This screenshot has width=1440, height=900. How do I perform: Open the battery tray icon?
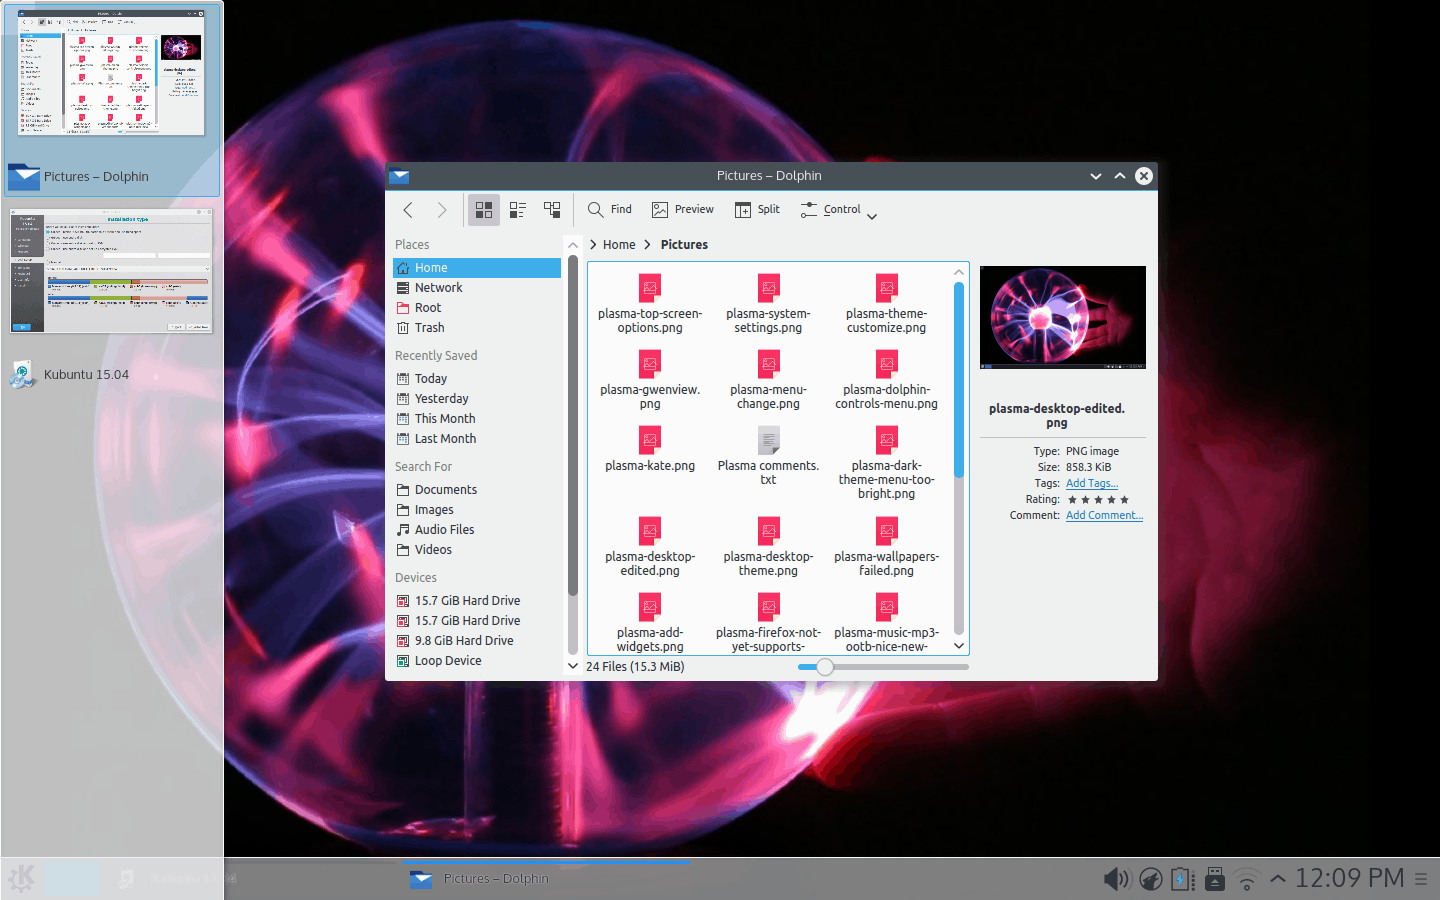coord(1183,879)
